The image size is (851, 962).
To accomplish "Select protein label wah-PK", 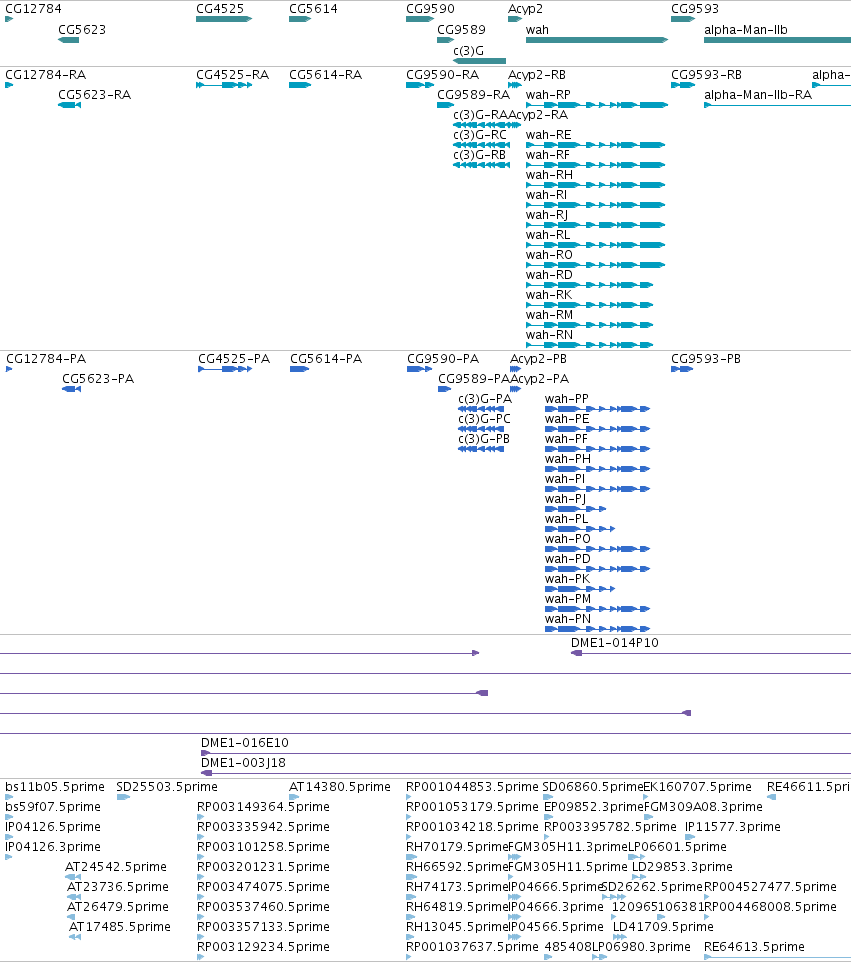I will click(x=568, y=579).
